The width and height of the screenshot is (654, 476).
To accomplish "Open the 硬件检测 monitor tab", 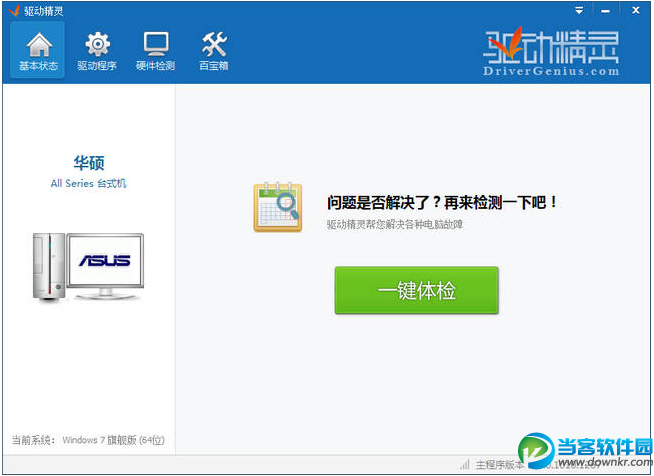I will 156,51.
